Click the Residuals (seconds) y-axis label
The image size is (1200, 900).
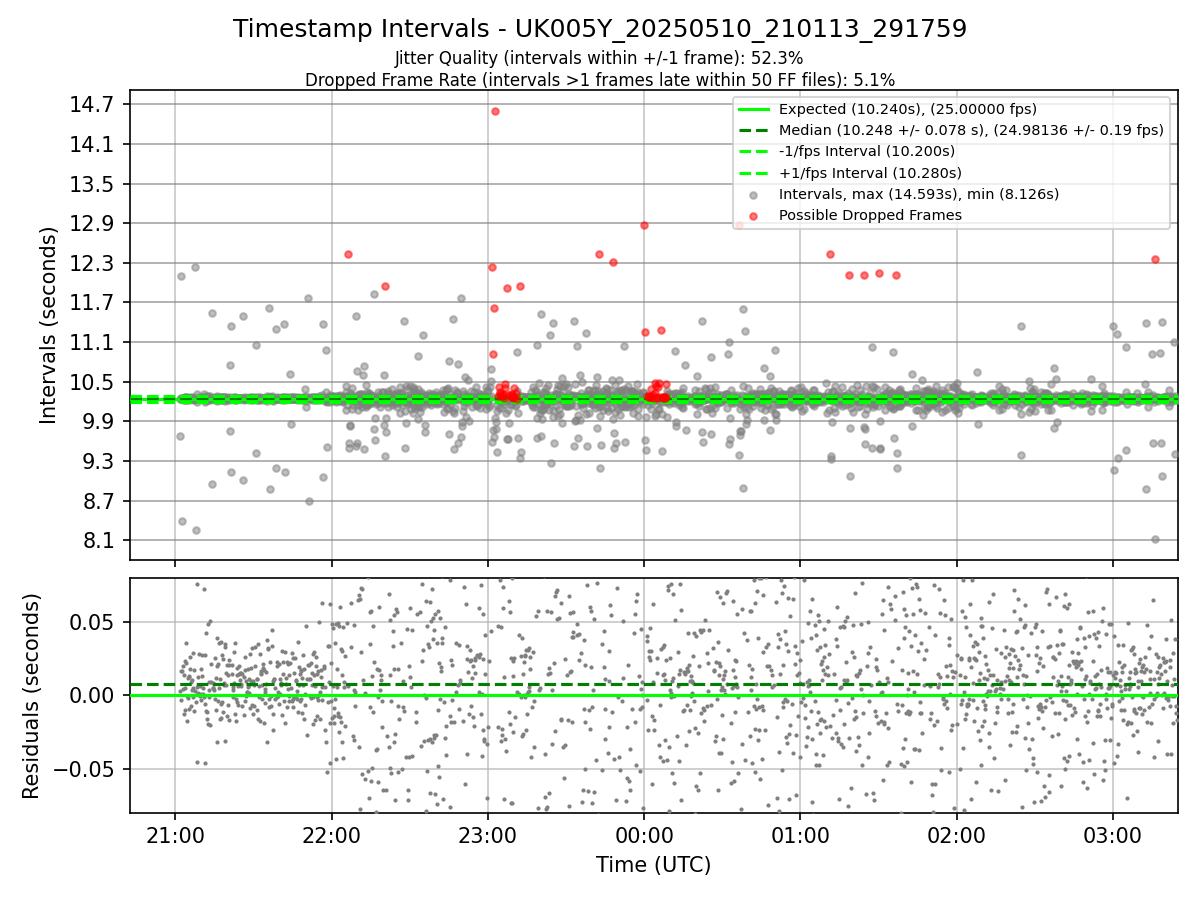tap(31, 696)
